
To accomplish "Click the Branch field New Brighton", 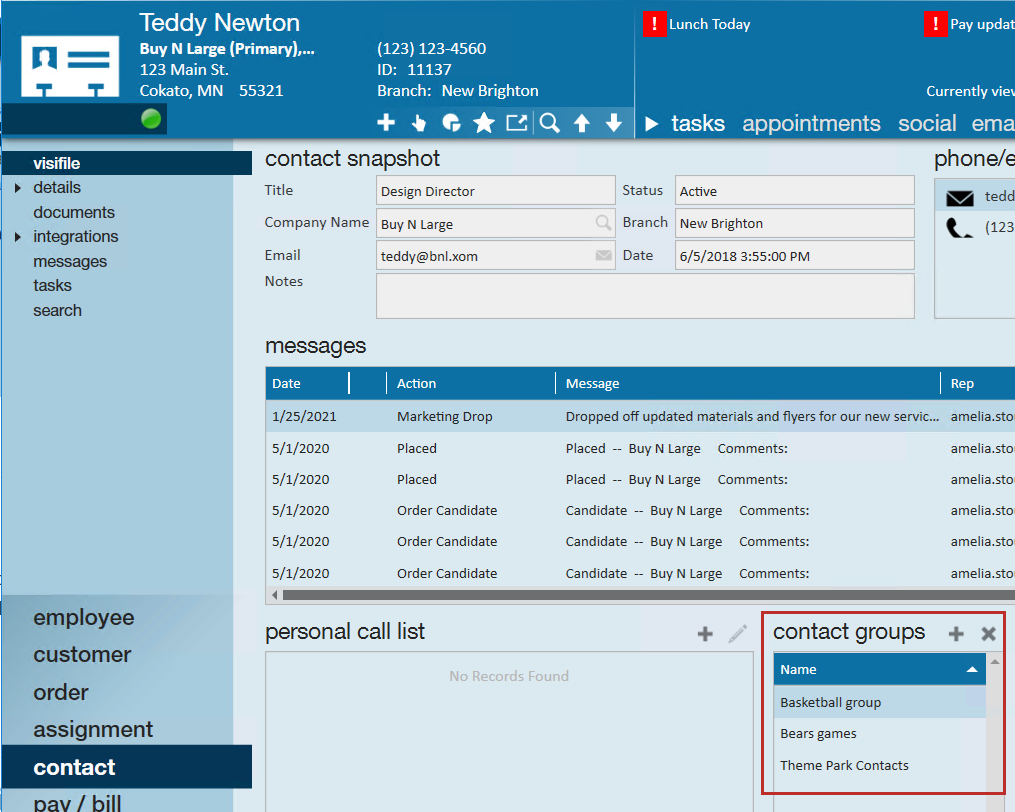I will click(794, 223).
